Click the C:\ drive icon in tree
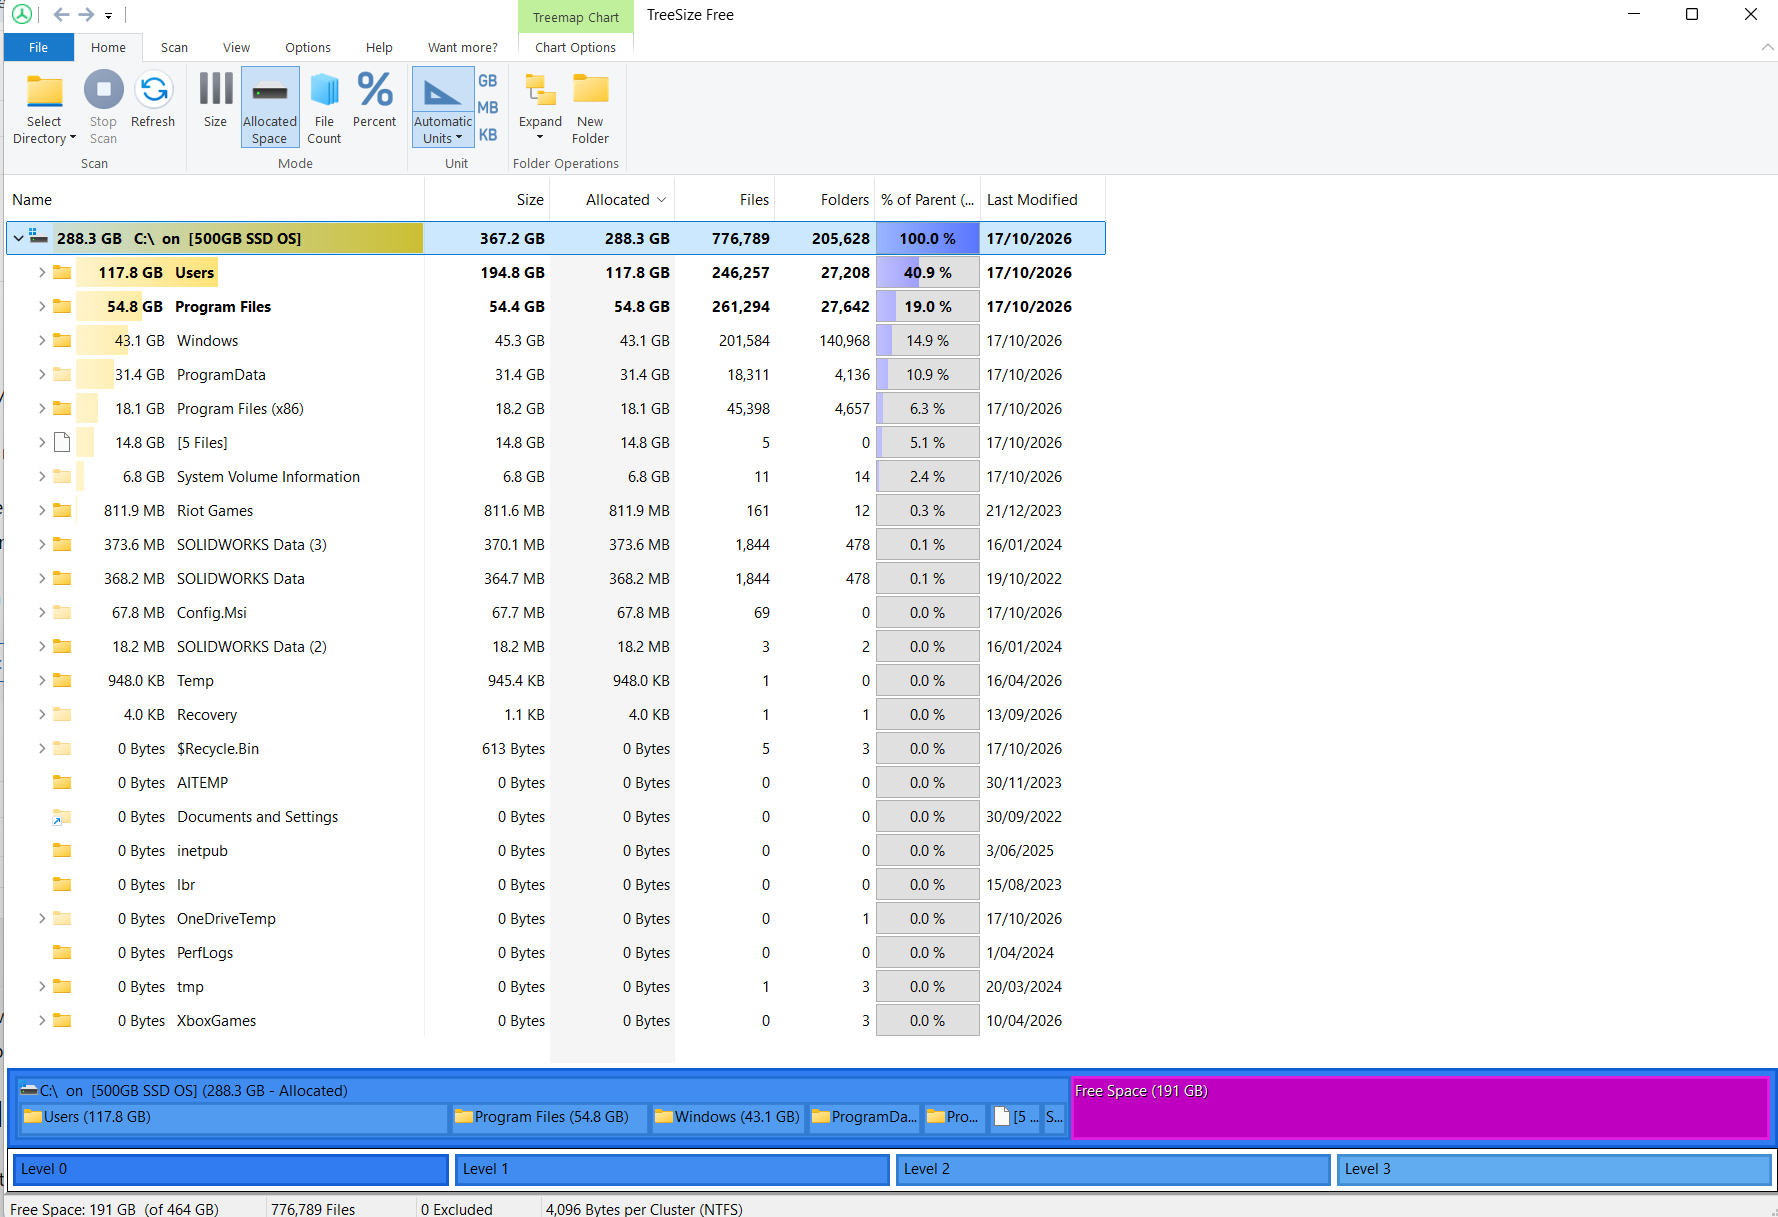The image size is (1778, 1217). tap(39, 237)
